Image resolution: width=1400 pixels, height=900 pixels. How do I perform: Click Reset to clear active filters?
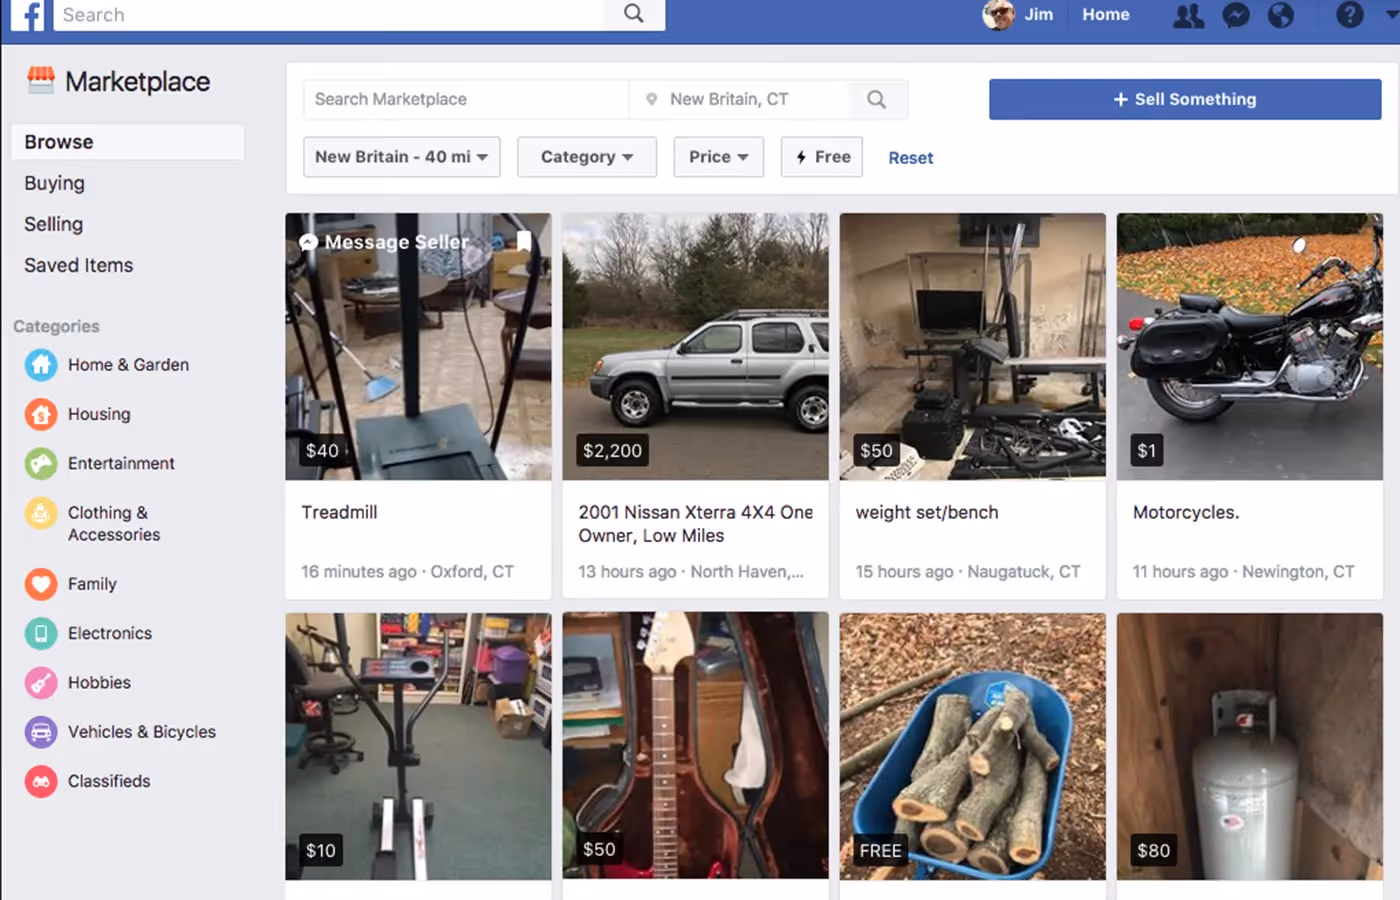click(x=910, y=157)
